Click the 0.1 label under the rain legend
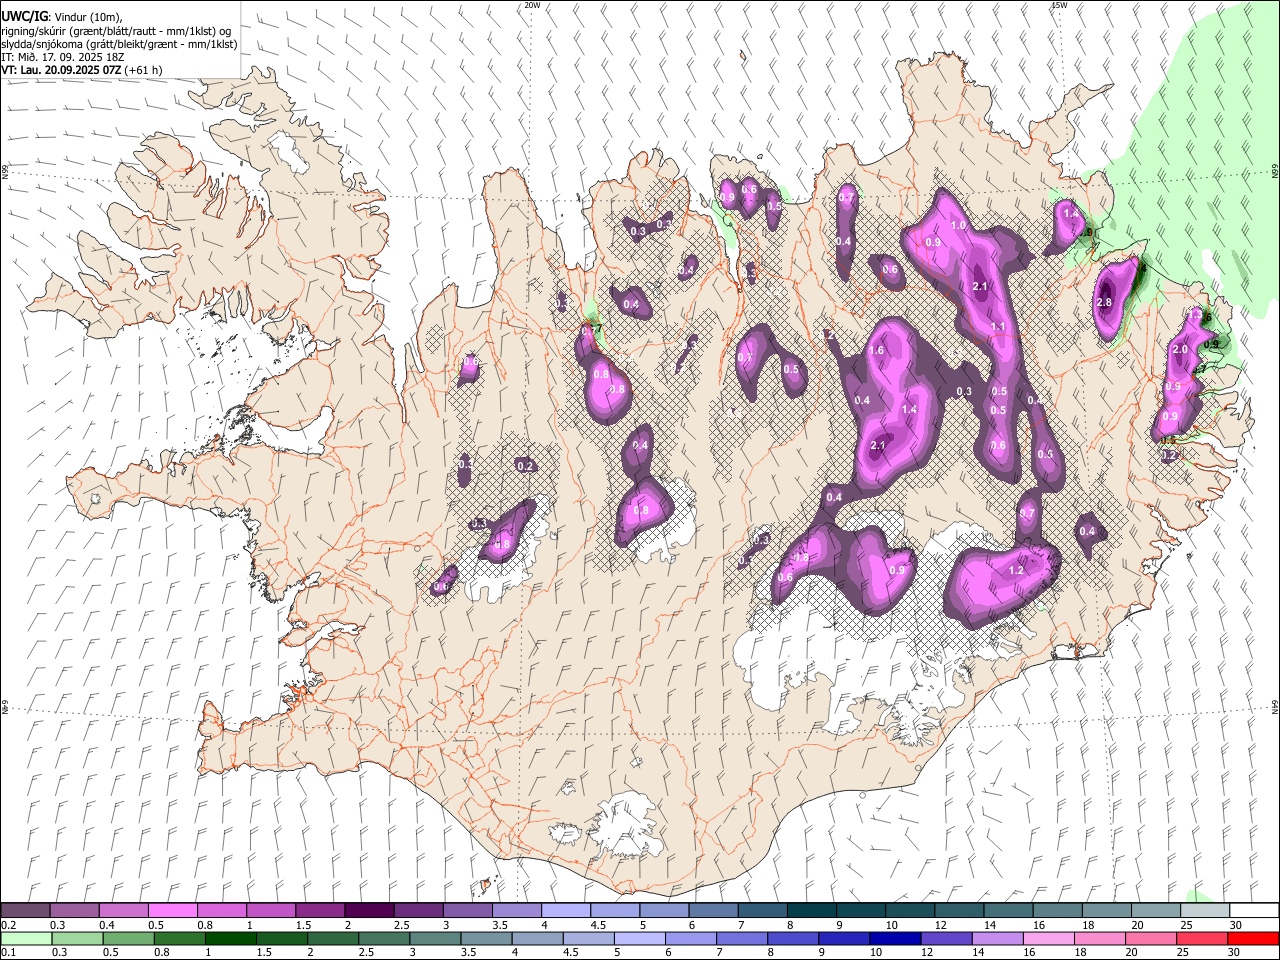Viewport: 1280px width, 960px height. pyautogui.click(x=9, y=953)
